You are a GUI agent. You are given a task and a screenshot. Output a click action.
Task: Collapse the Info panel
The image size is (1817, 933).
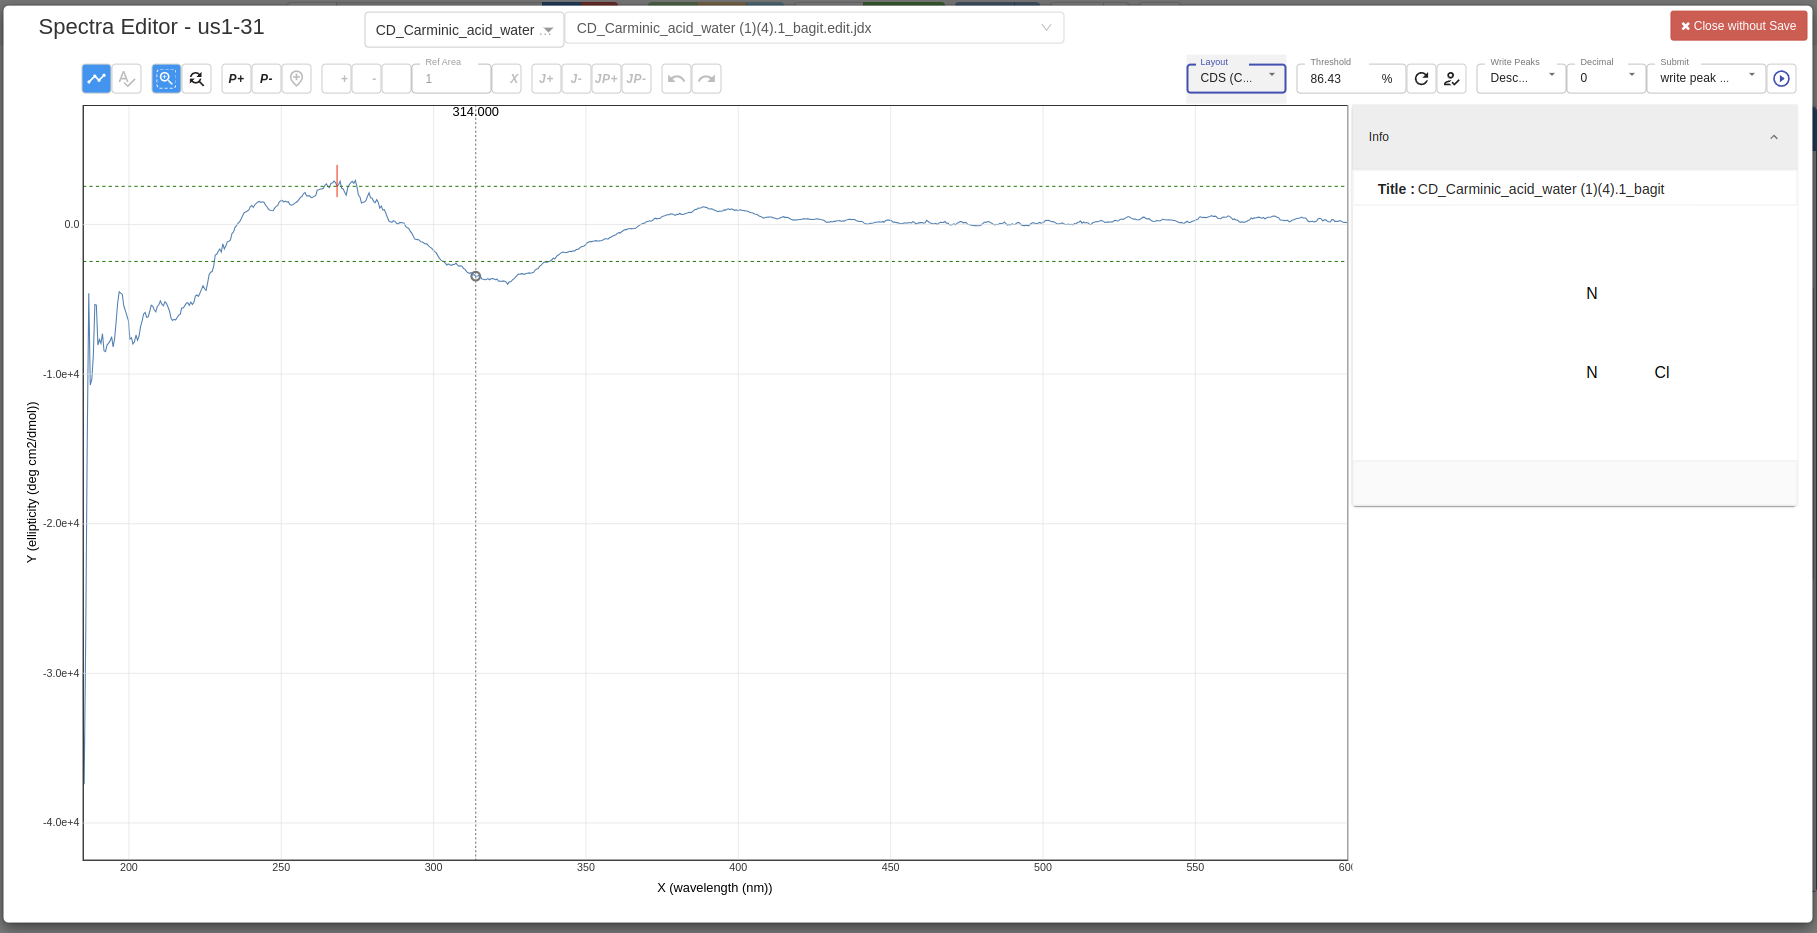click(x=1774, y=136)
